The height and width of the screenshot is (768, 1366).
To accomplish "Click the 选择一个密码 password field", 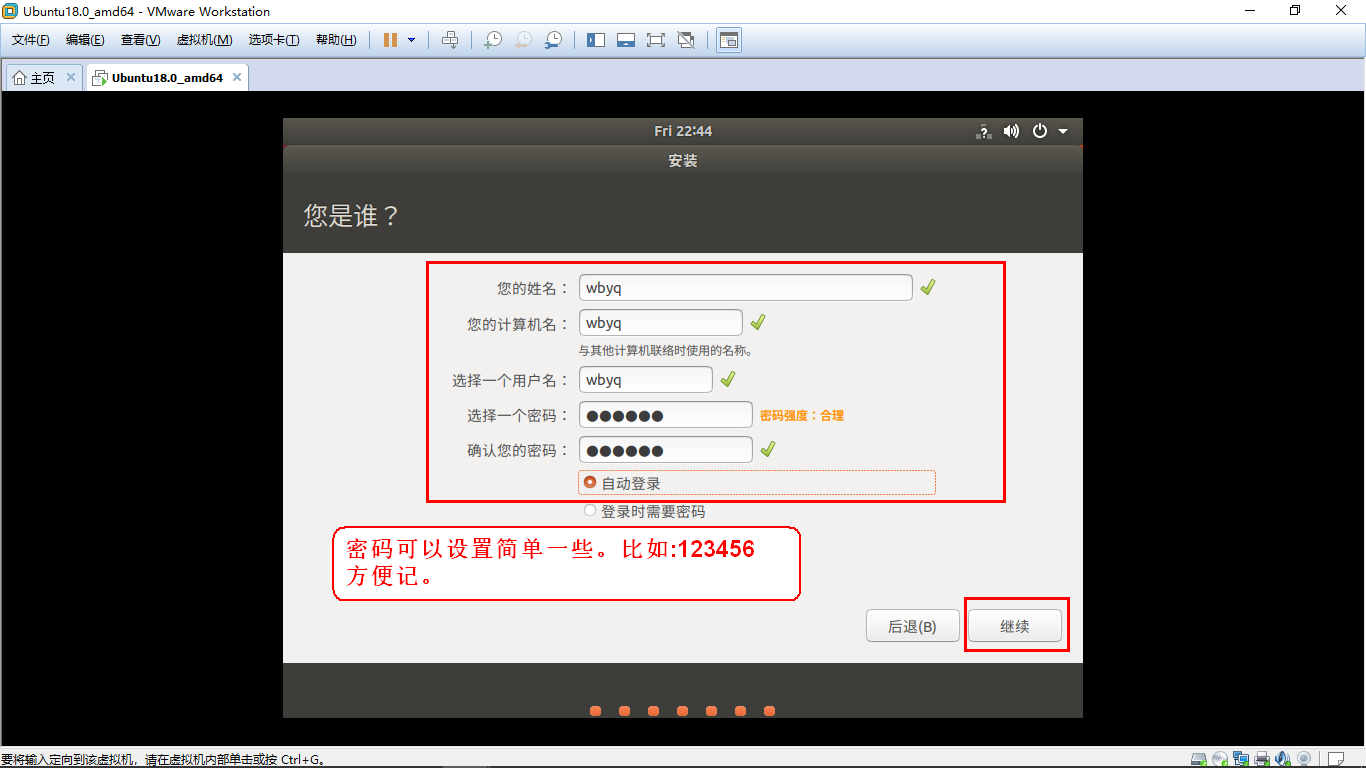I will tap(666, 415).
